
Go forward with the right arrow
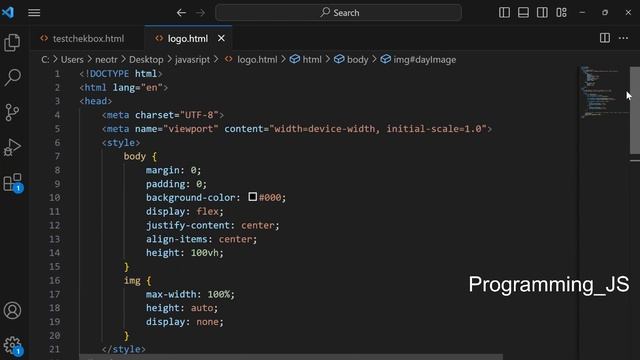coord(200,13)
